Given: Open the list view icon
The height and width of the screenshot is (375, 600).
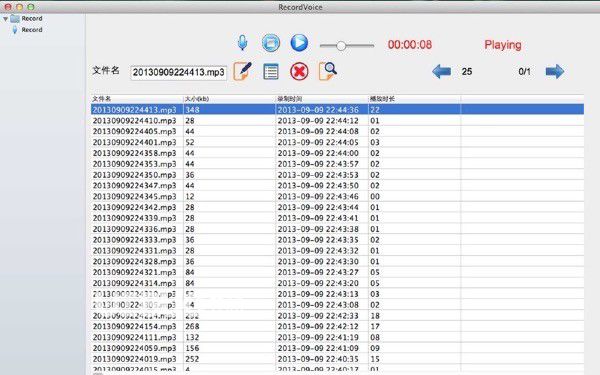Looking at the screenshot, I should click(271, 72).
